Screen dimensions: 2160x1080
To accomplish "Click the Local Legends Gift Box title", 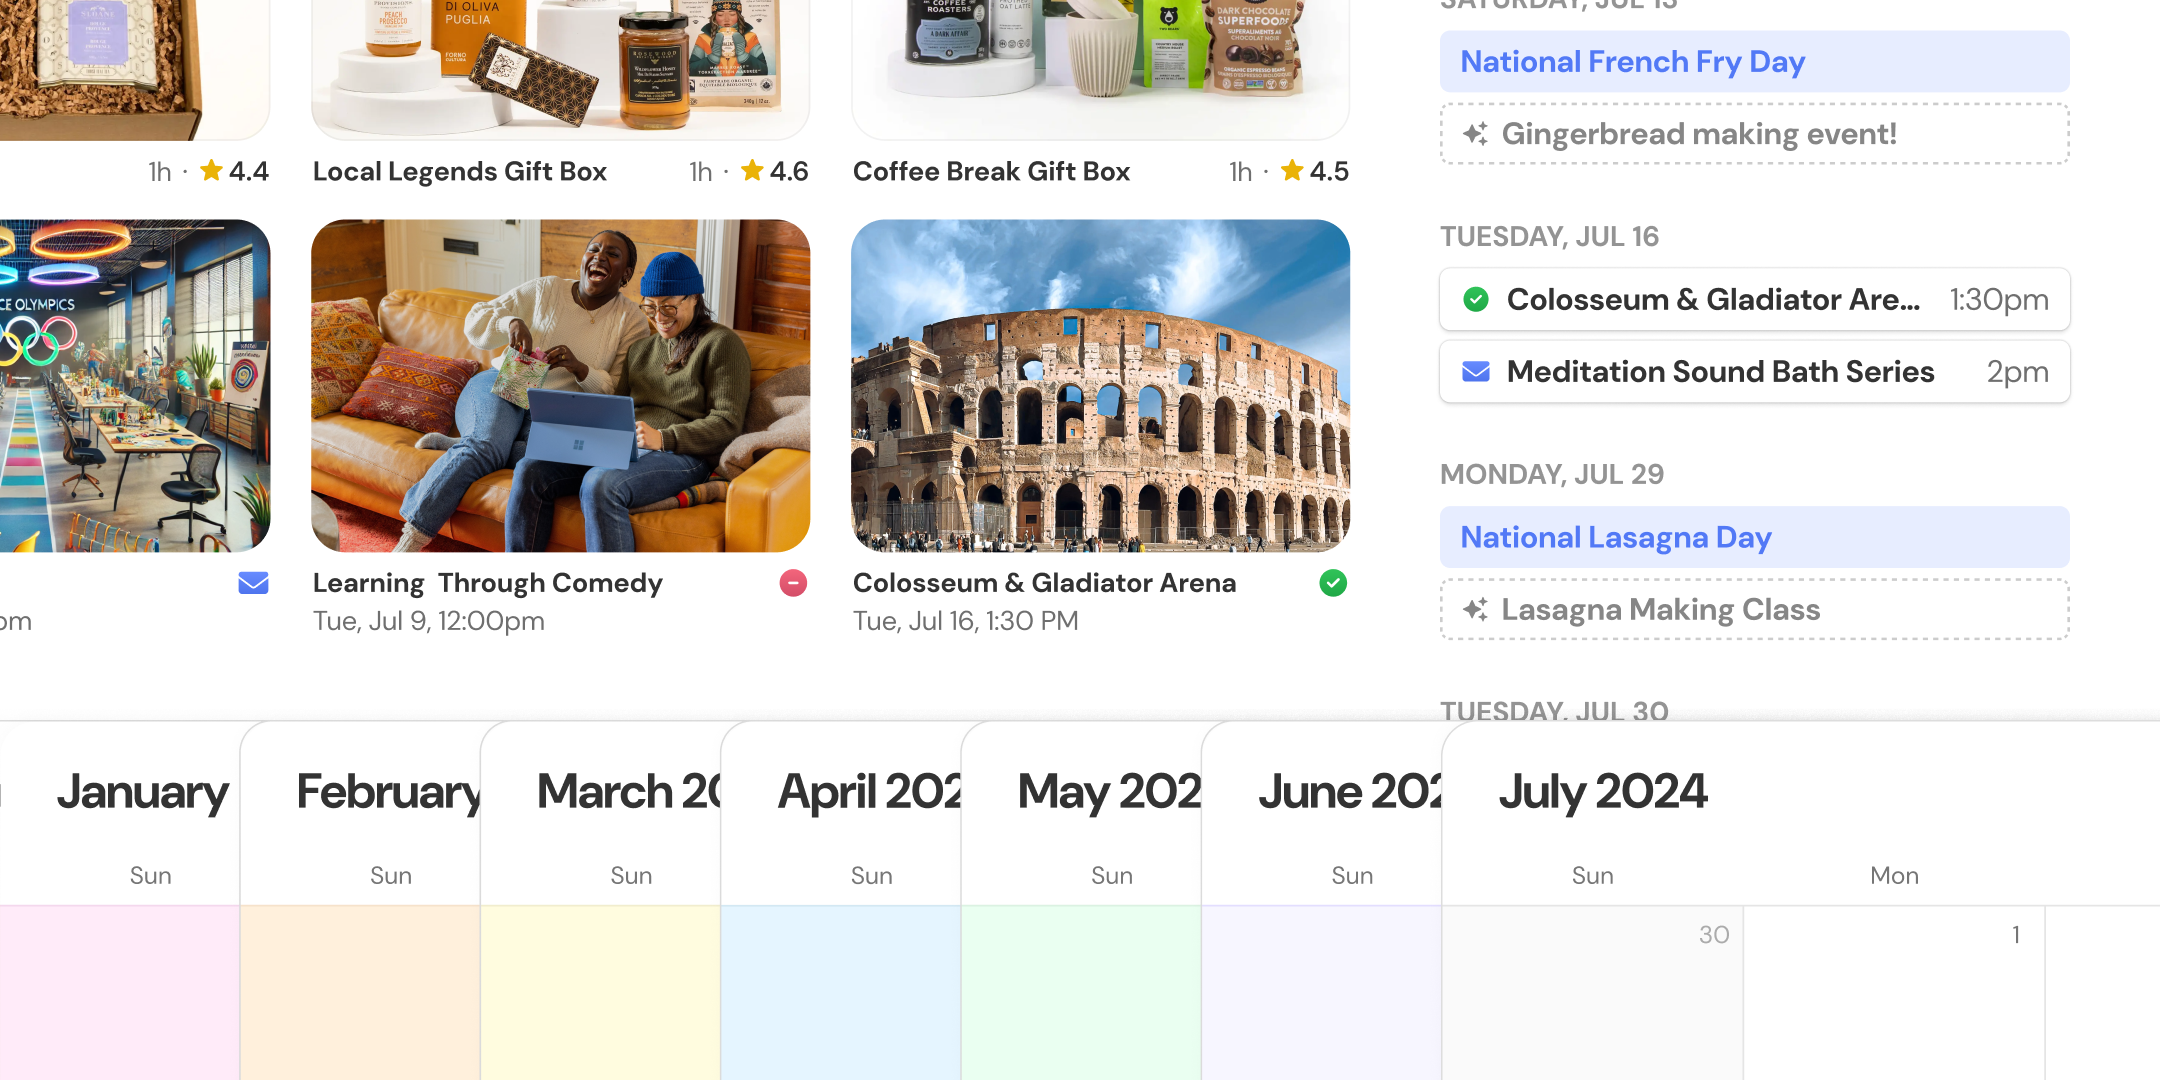I will click(460, 171).
